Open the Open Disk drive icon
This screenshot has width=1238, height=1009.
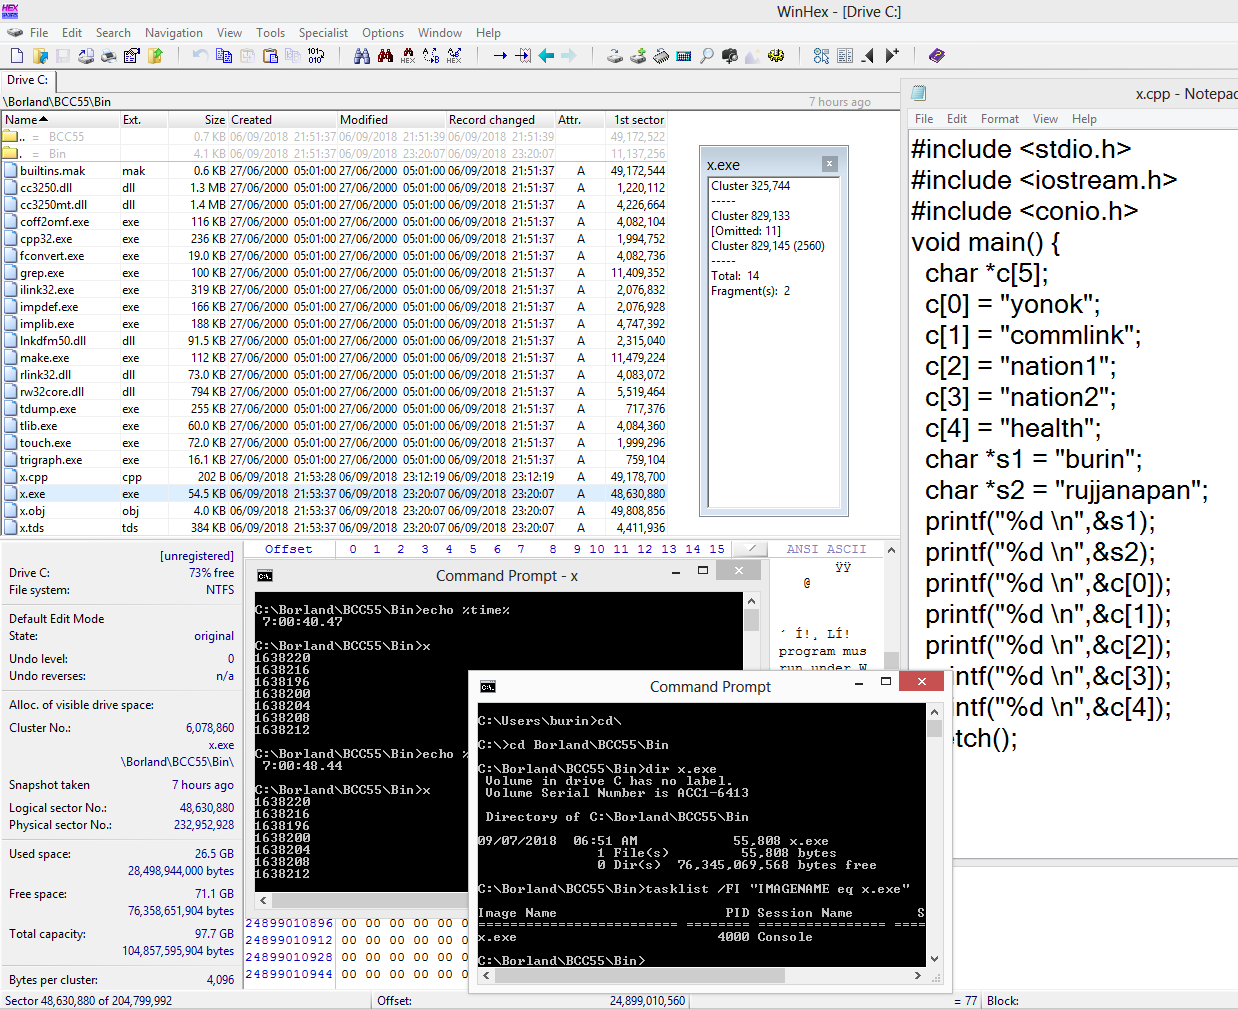point(615,56)
